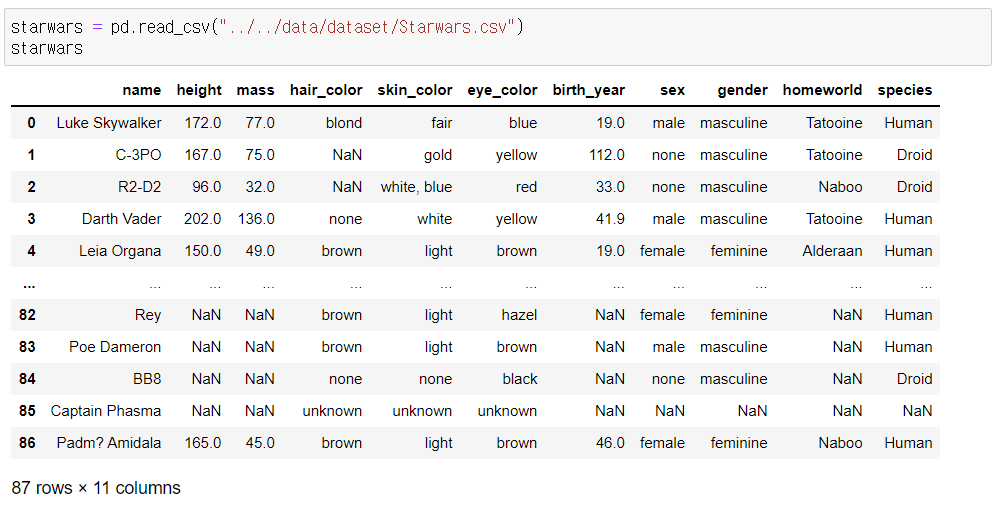The image size is (1005, 511).
Task: Click mass value 32.0 for R2-D2
Action: 260,187
